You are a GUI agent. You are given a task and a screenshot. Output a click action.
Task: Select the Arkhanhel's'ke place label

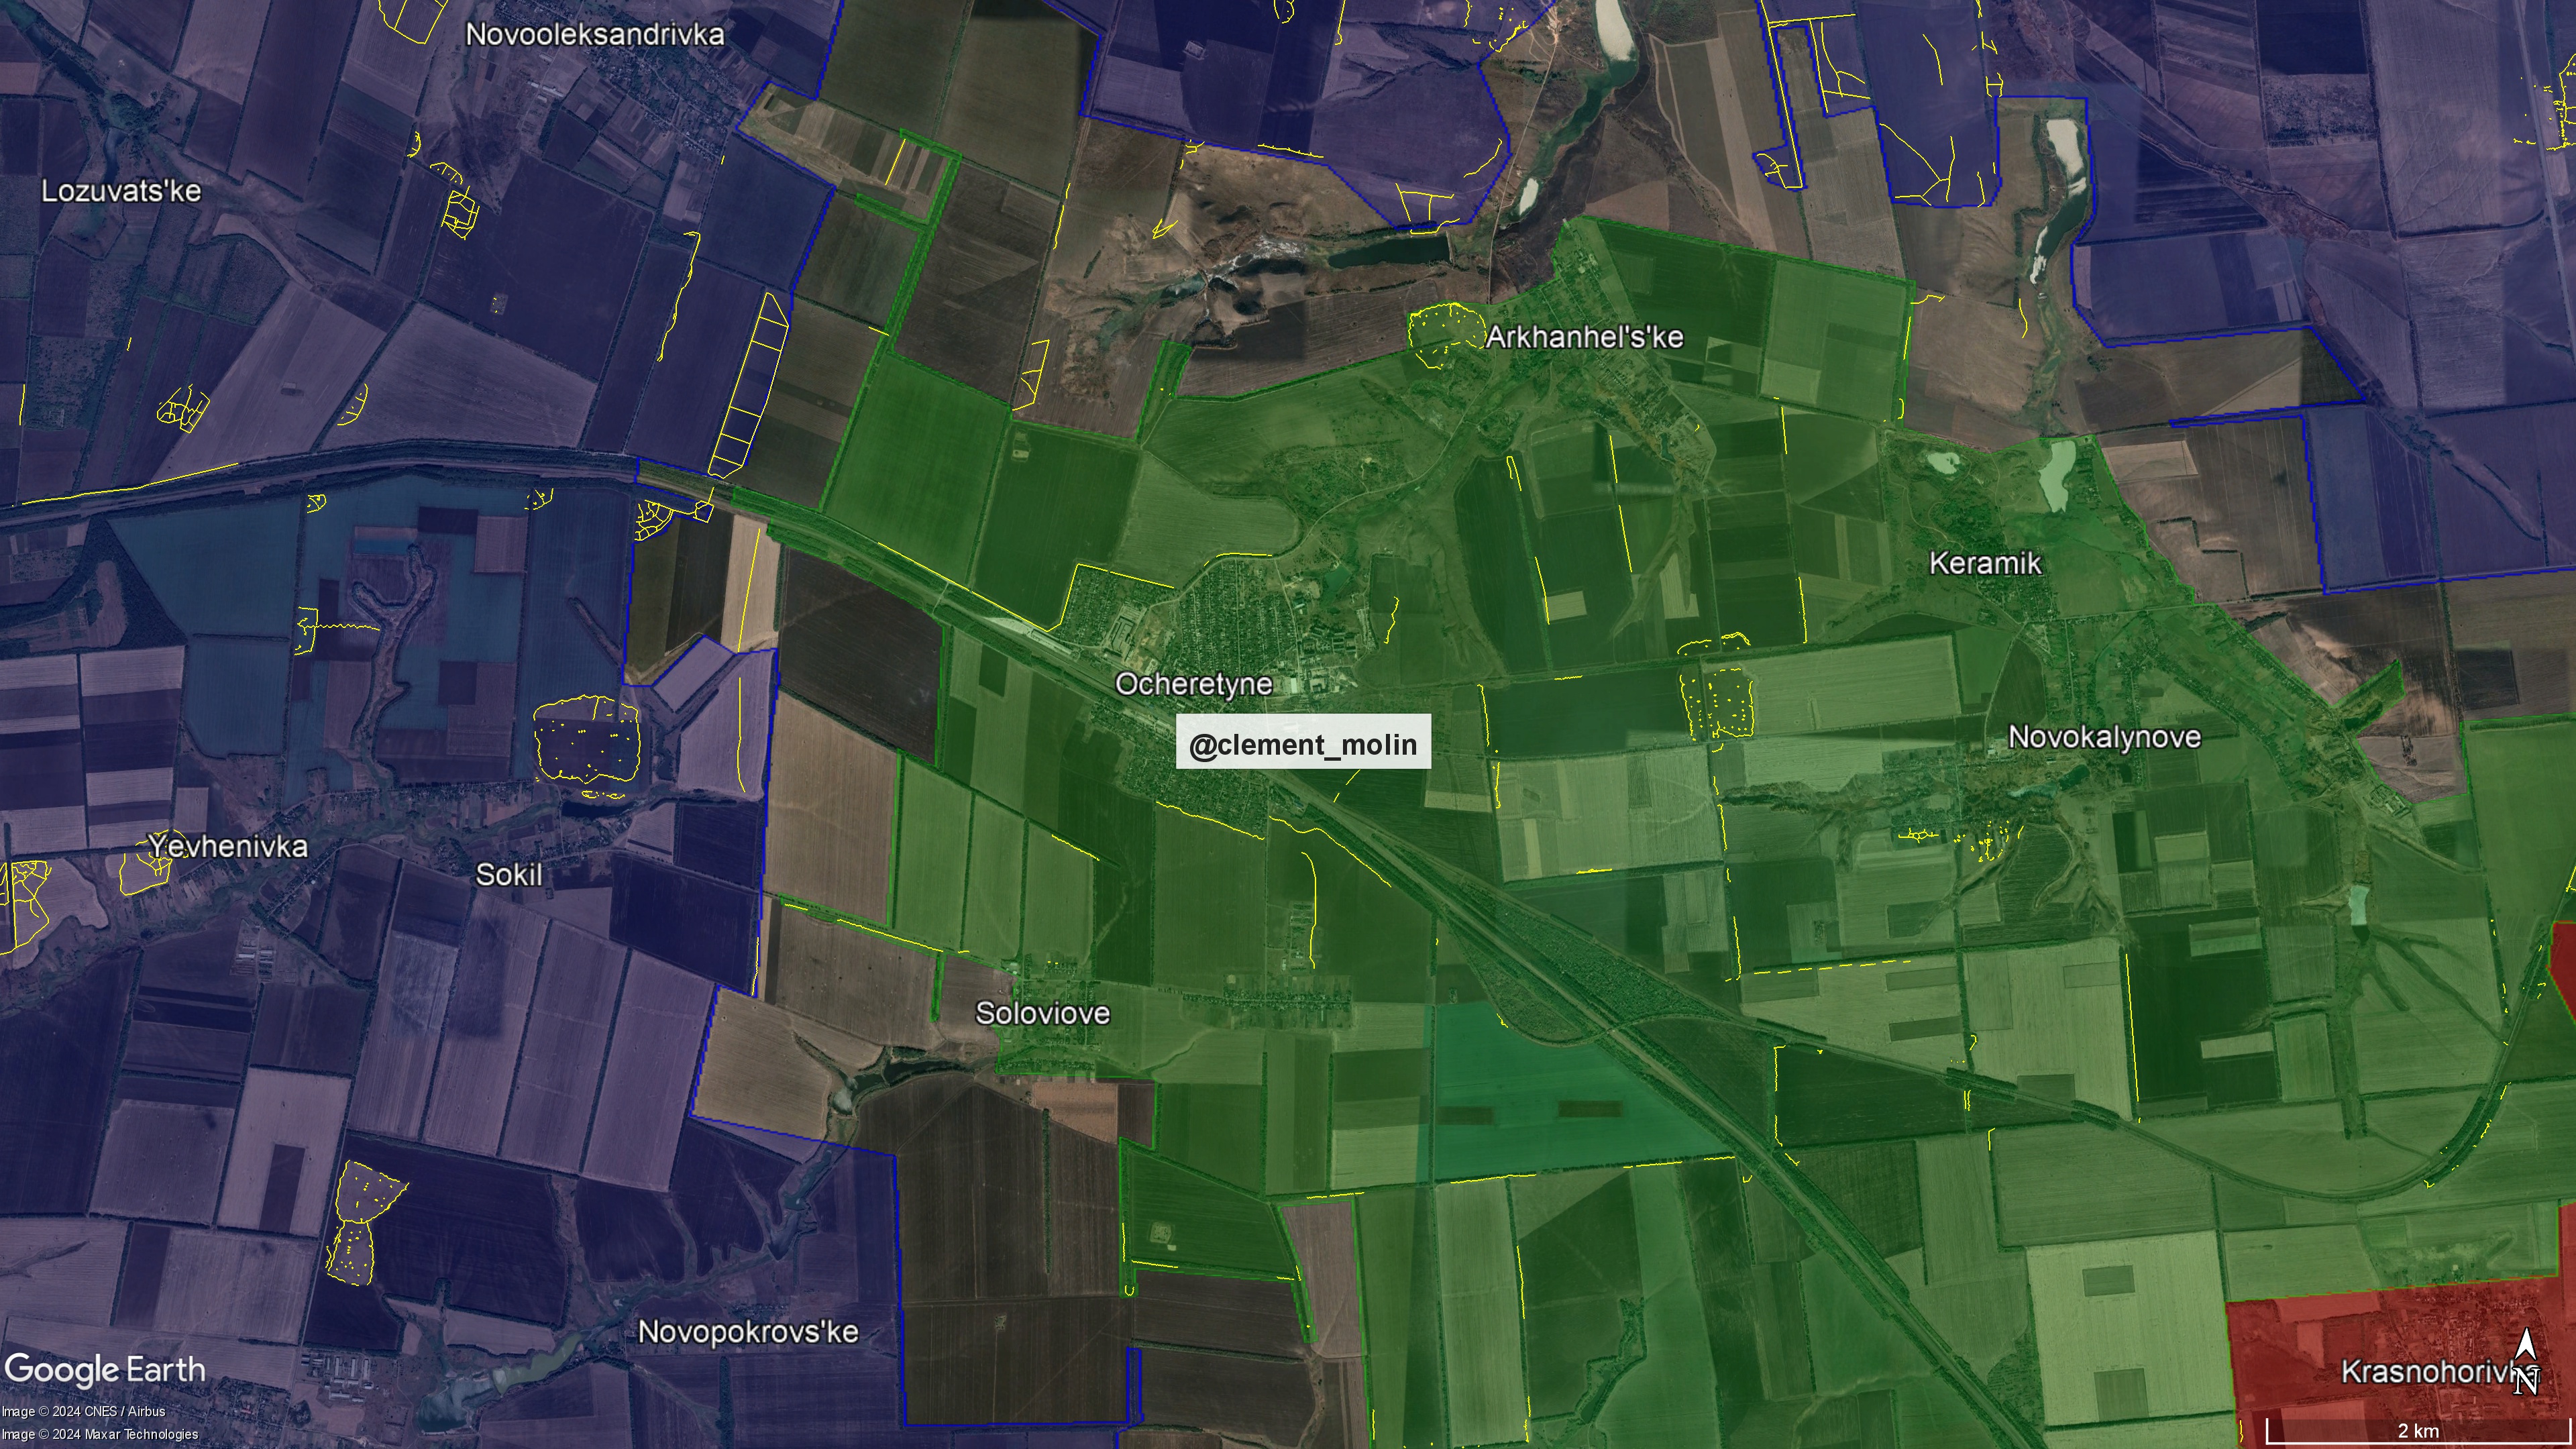click(x=1584, y=337)
